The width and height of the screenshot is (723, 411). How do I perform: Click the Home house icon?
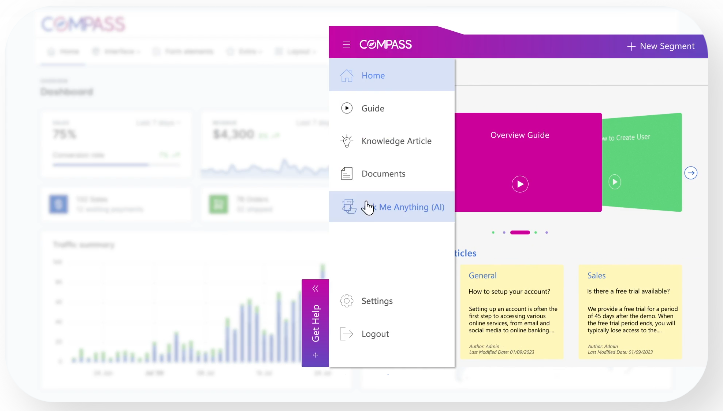coord(346,75)
